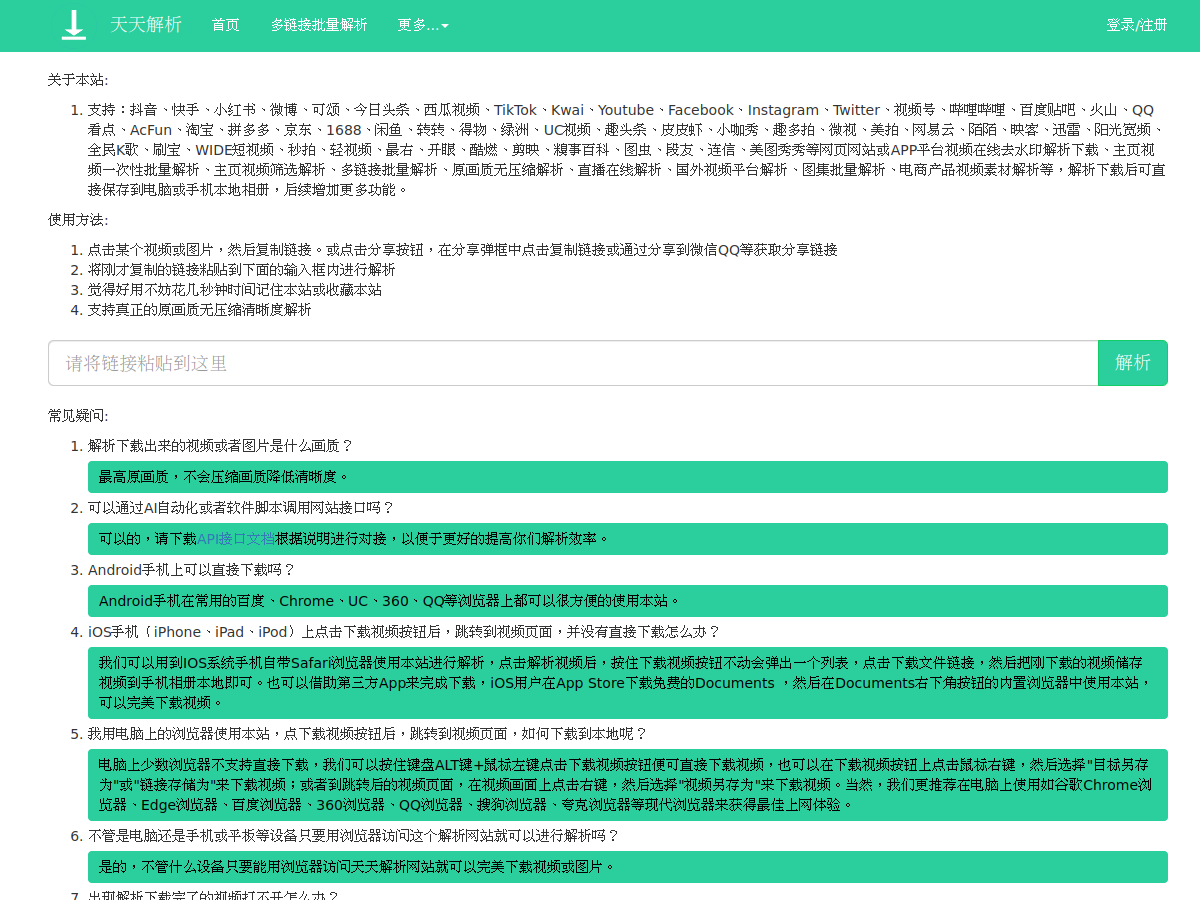1200x900 pixels.
Task: Open the 登录/注册 link
Action: point(1136,25)
